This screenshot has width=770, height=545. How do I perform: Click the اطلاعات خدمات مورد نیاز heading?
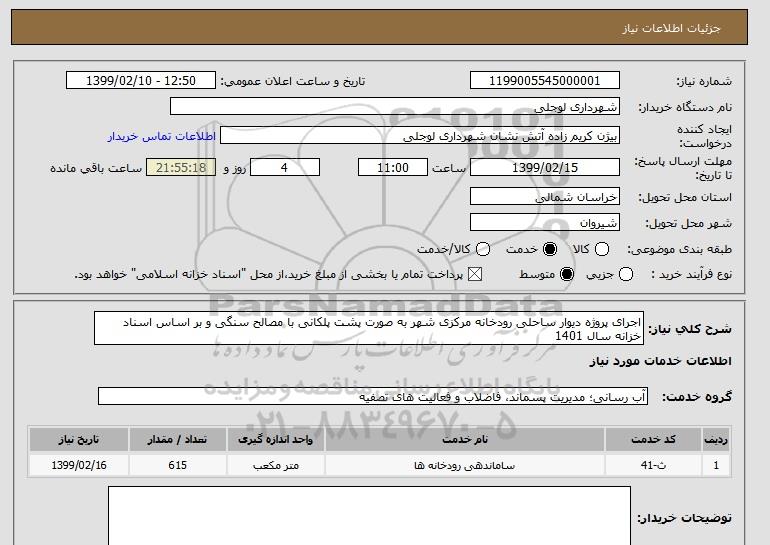pos(660,361)
